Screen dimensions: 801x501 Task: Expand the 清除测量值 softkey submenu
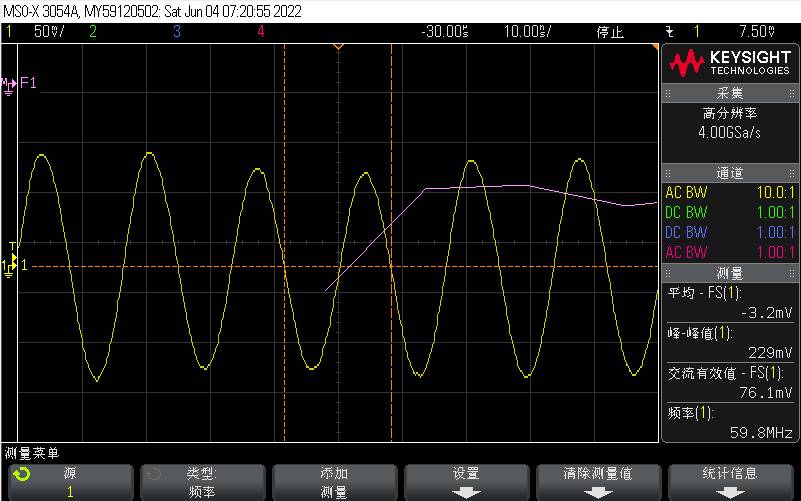click(598, 482)
